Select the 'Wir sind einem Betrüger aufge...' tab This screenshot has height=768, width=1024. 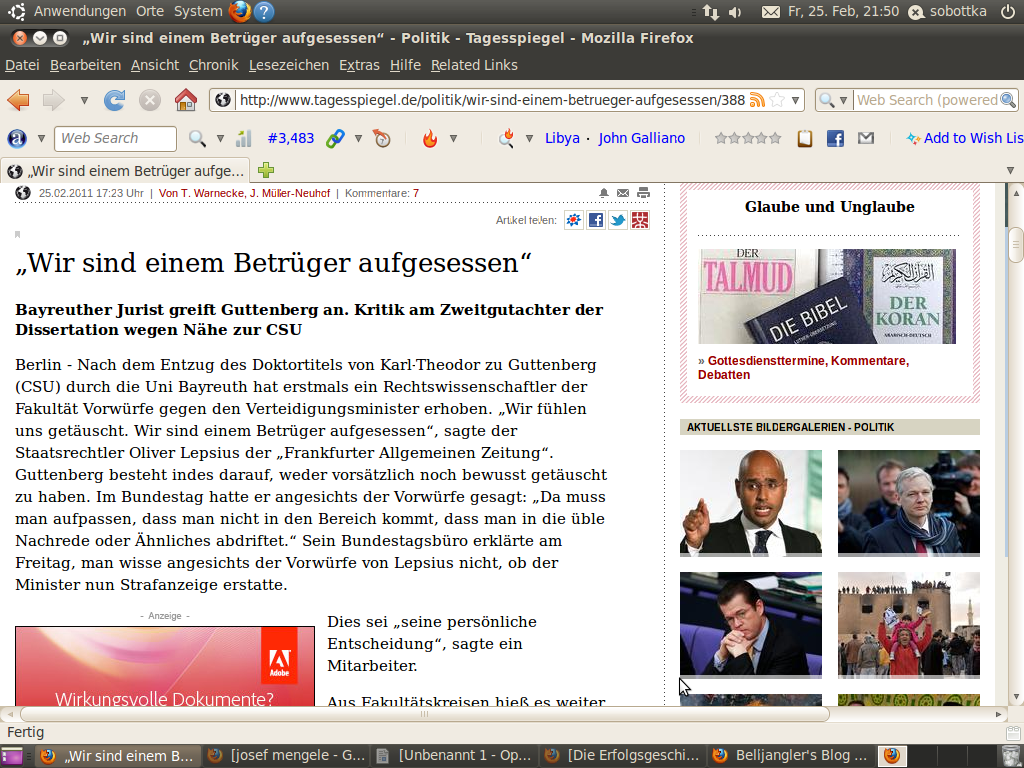125,171
